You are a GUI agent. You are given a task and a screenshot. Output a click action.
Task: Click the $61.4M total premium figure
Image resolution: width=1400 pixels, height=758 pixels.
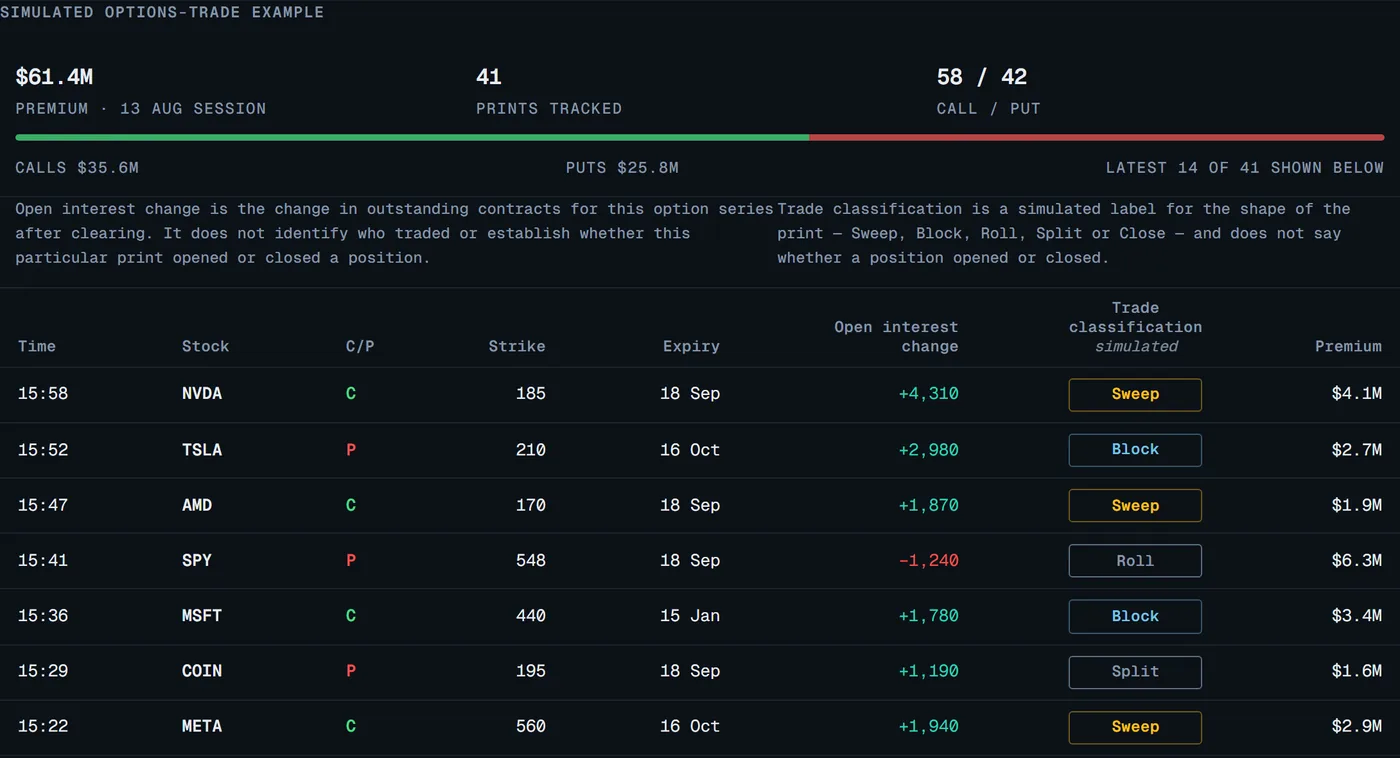tap(54, 77)
